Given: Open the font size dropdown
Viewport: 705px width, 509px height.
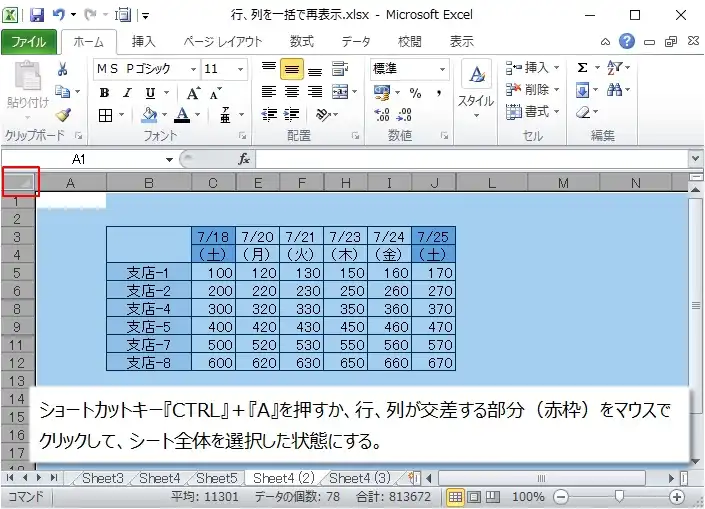Looking at the screenshot, I should (x=240, y=69).
